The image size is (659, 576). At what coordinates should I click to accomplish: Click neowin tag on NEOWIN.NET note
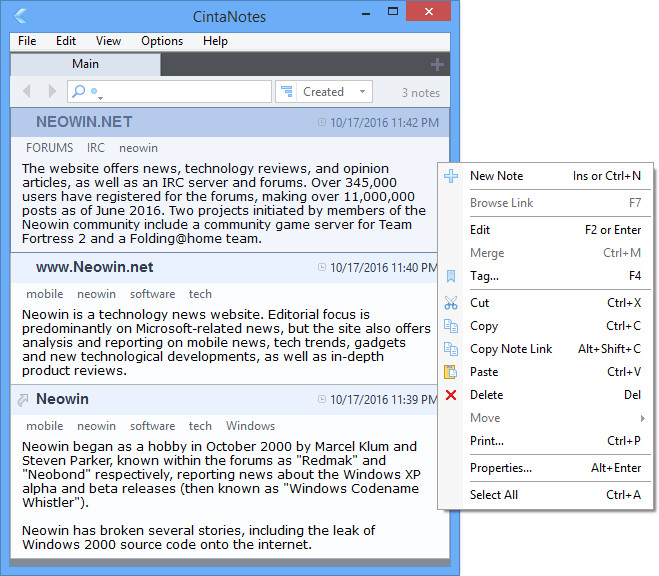[138, 148]
